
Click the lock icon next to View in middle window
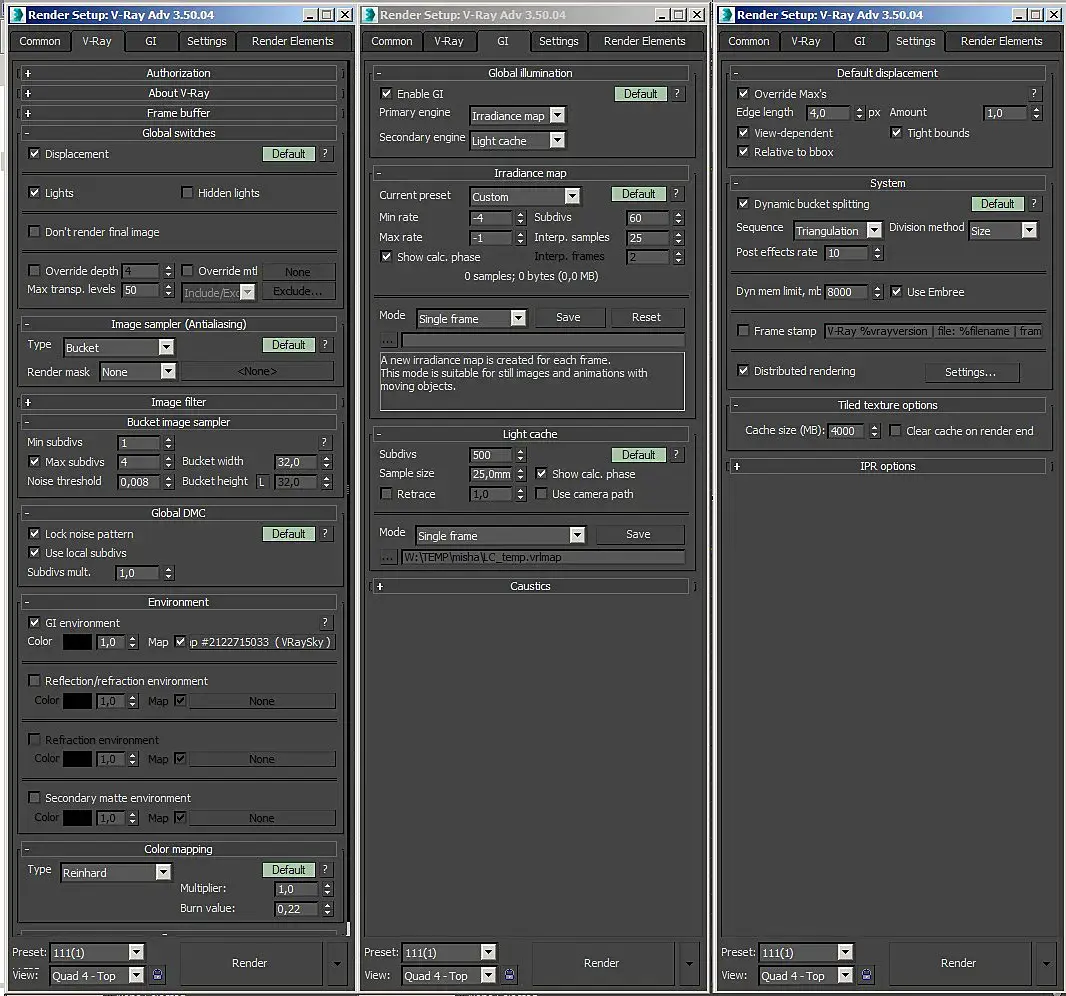click(509, 975)
